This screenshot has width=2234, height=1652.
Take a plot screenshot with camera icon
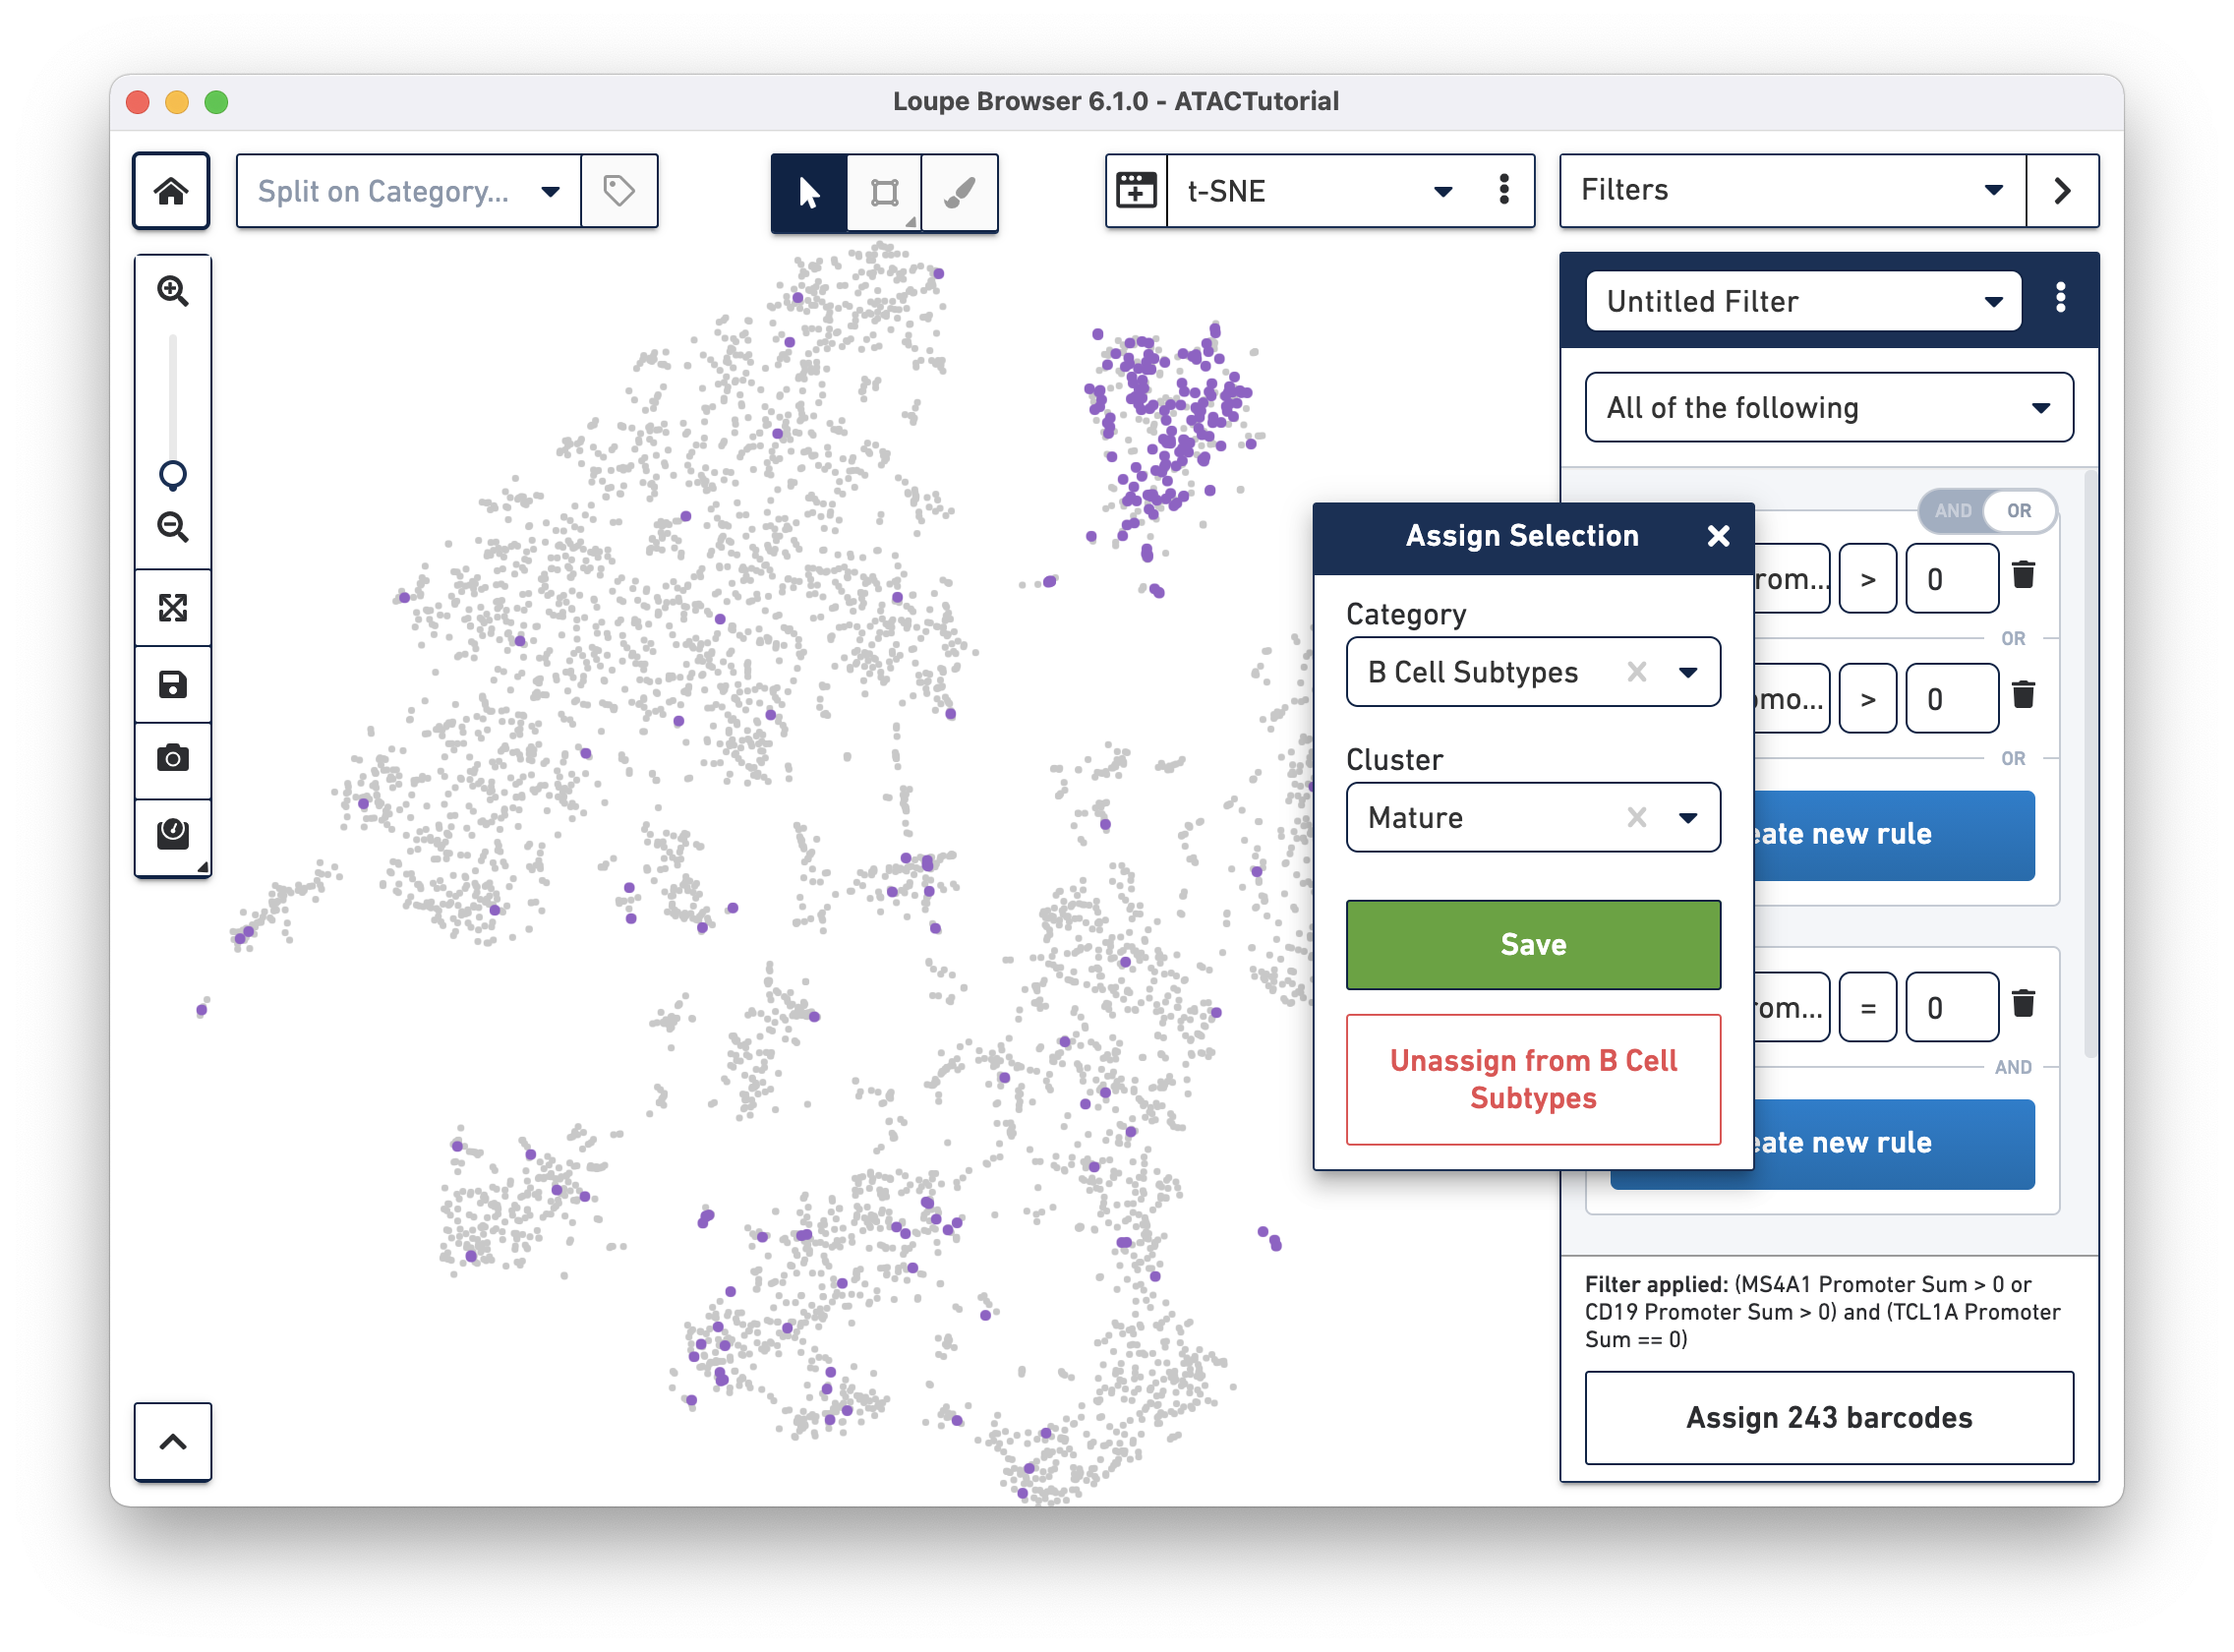pyautogui.click(x=173, y=759)
